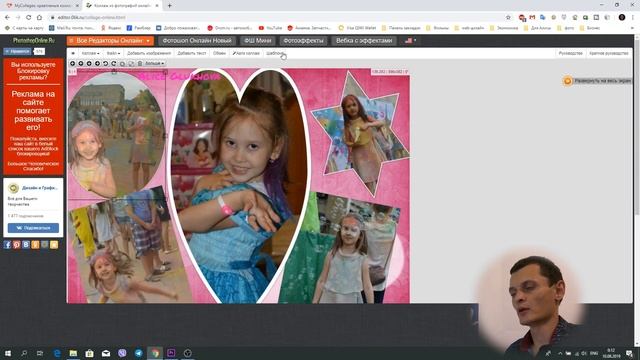Click the grey share icon after Odnoklassniki
Screen dimensions: 640x360
click(44, 244)
